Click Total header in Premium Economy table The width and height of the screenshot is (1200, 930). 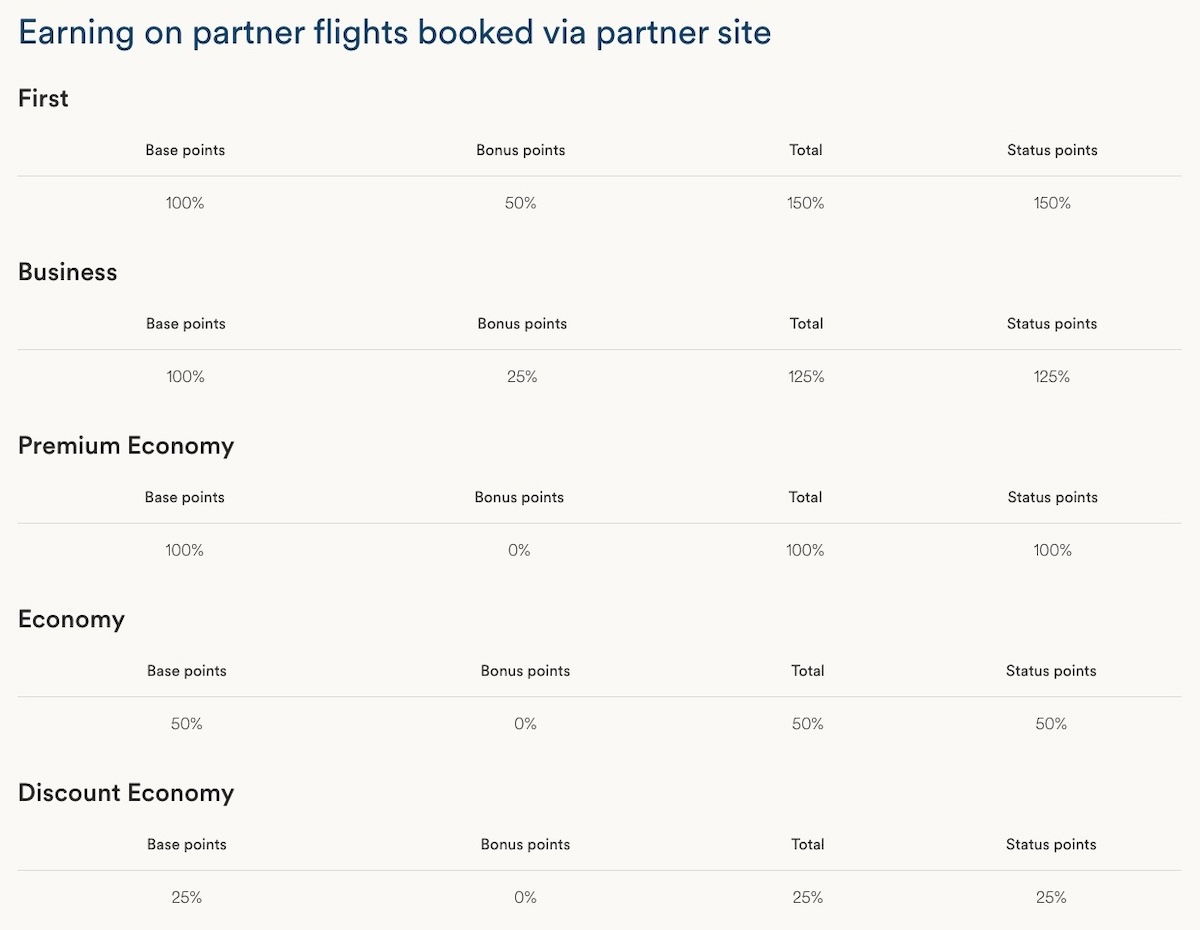(x=805, y=497)
